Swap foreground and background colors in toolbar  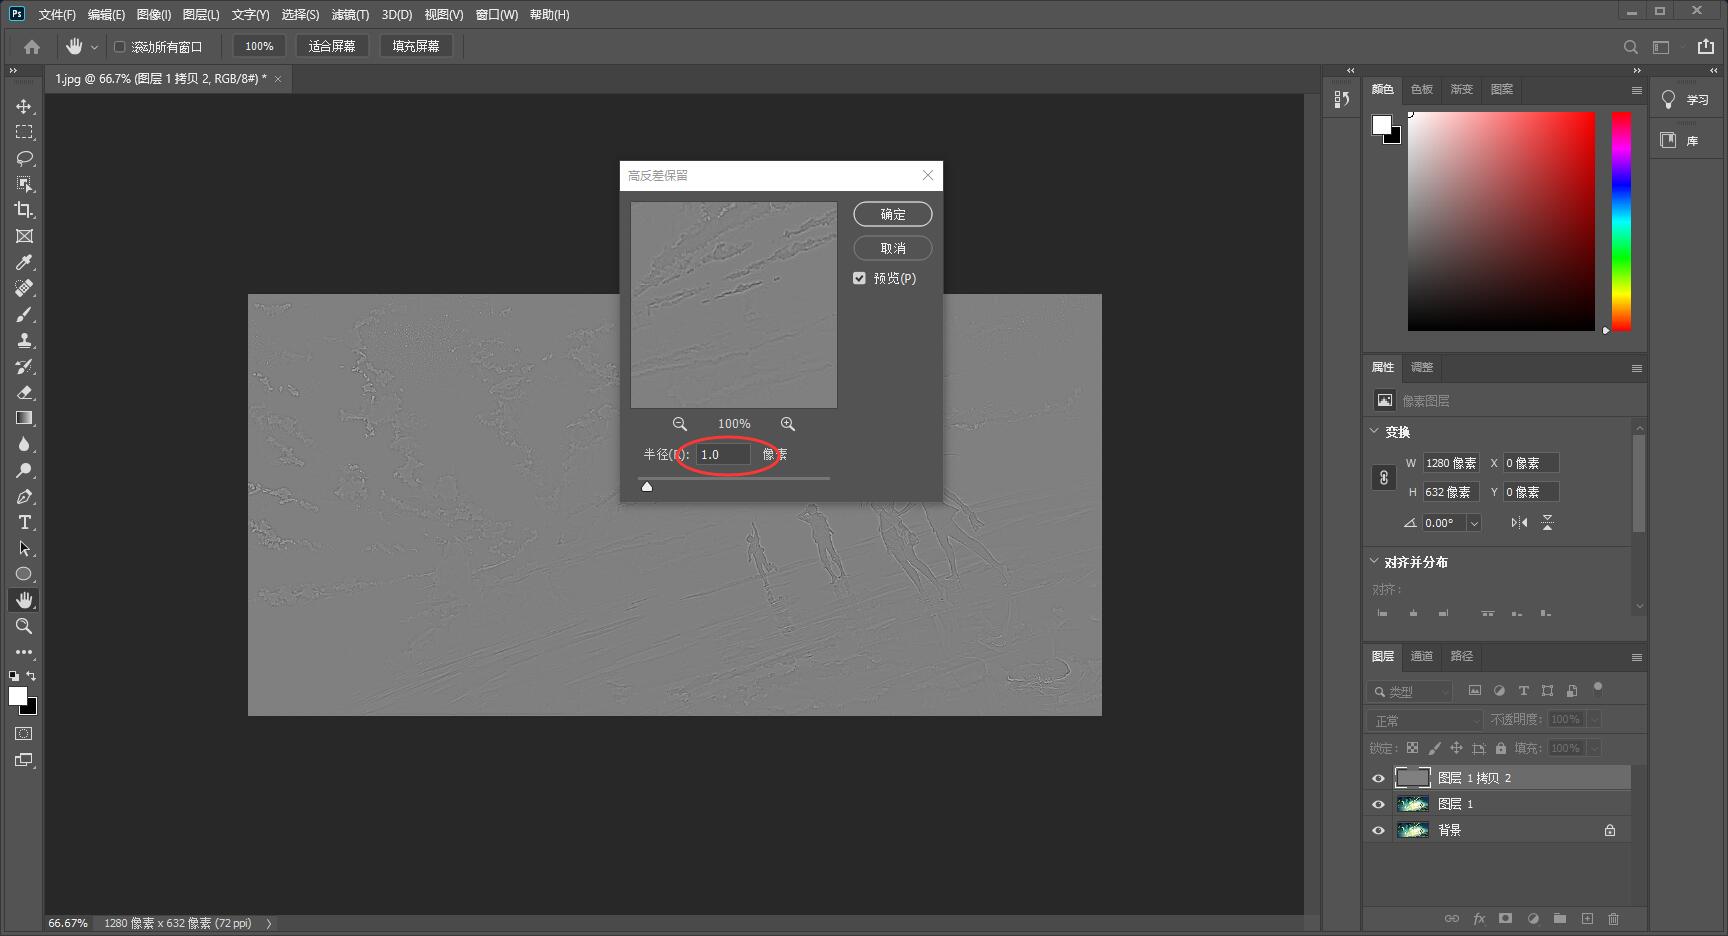pyautogui.click(x=31, y=676)
